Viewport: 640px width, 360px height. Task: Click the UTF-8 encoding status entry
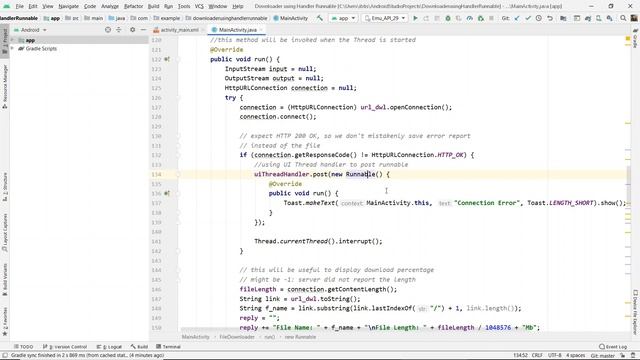[x=554, y=356]
